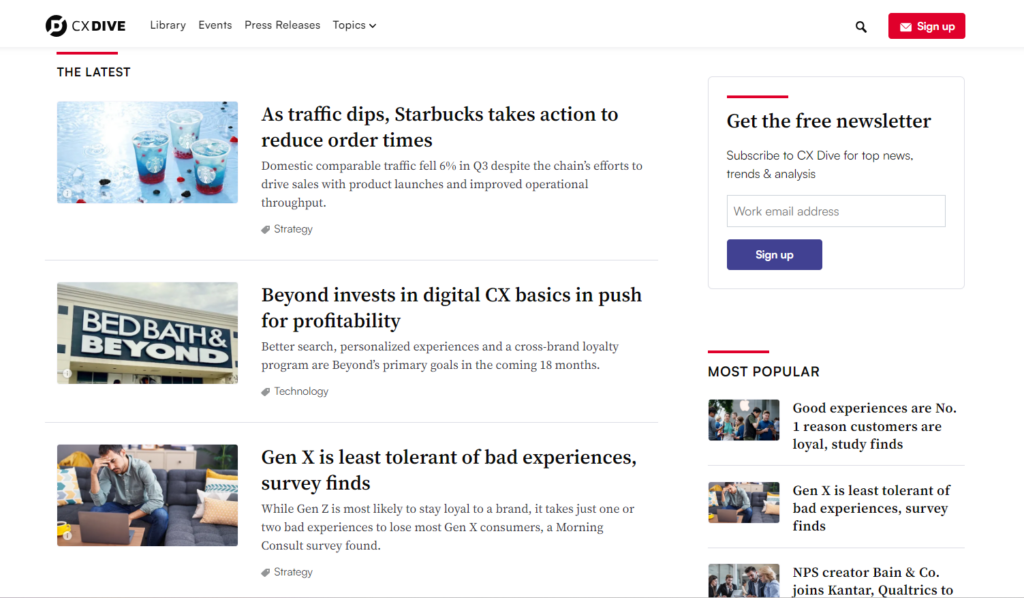
Task: Open Beyond digital CX basics headline
Action: point(451,307)
